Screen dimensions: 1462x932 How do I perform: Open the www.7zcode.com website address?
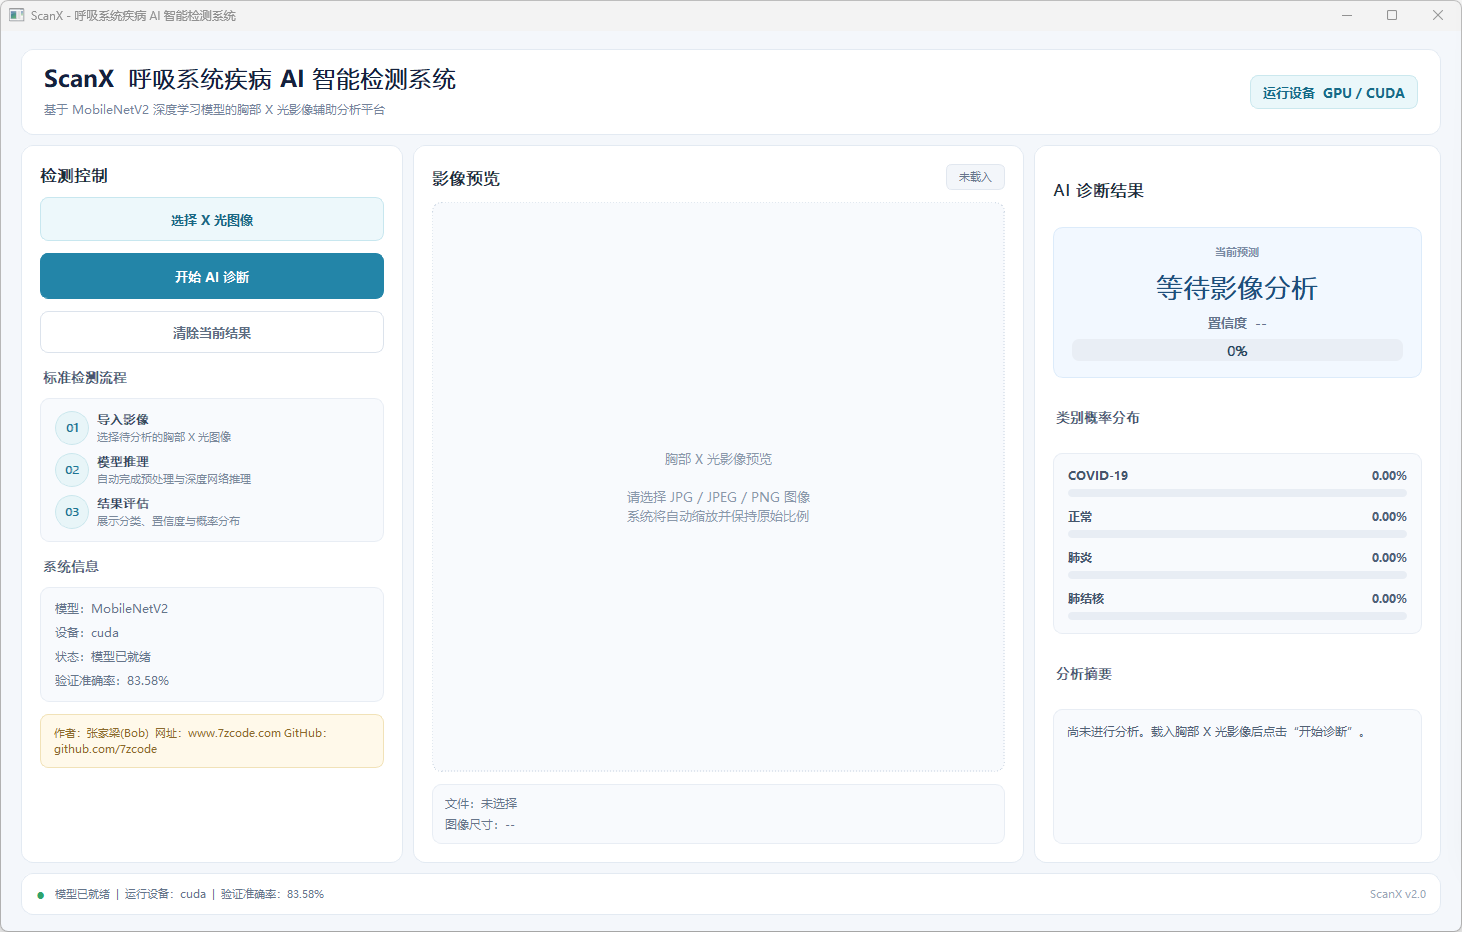pos(235,733)
